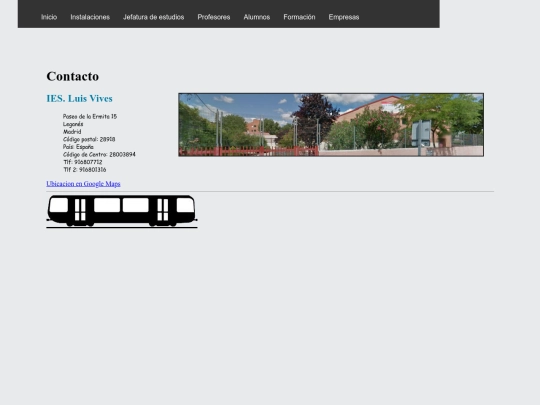
Task: Click the school building panorama photo
Action: pyautogui.click(x=331, y=125)
